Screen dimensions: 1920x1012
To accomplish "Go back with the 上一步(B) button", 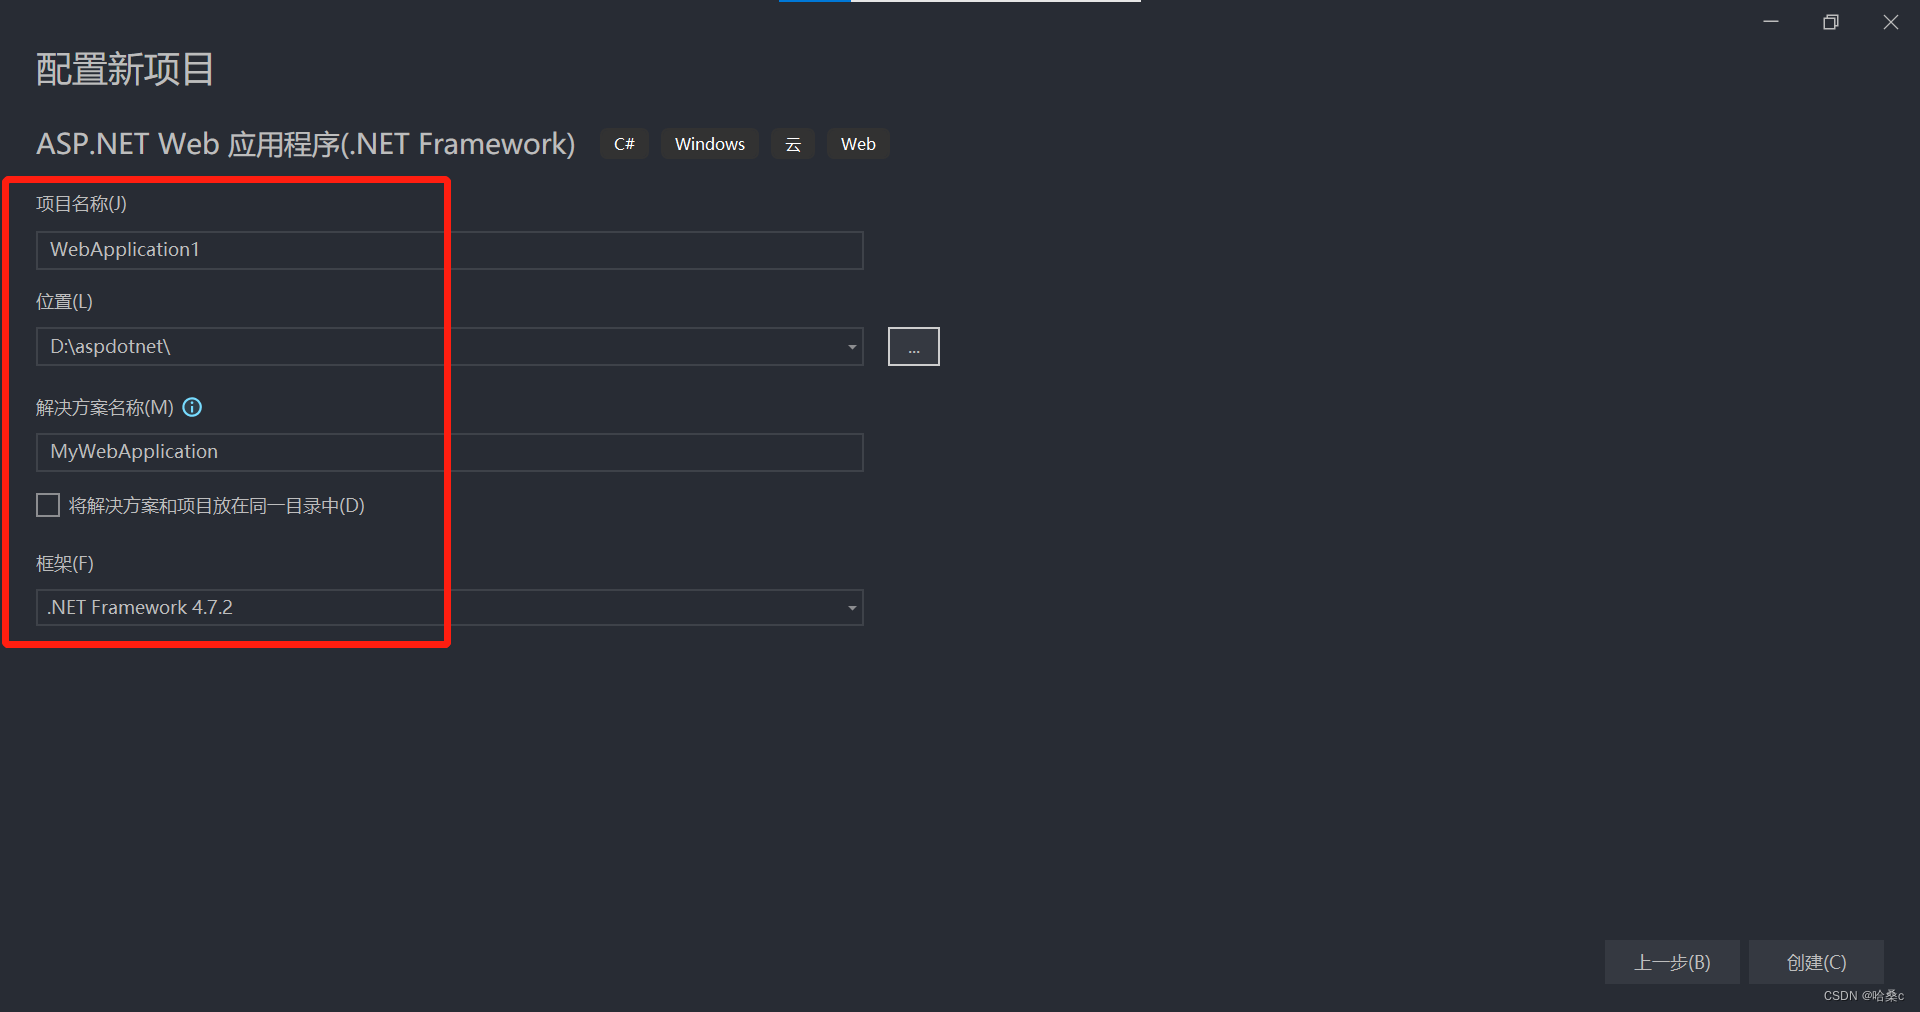I will tap(1672, 962).
